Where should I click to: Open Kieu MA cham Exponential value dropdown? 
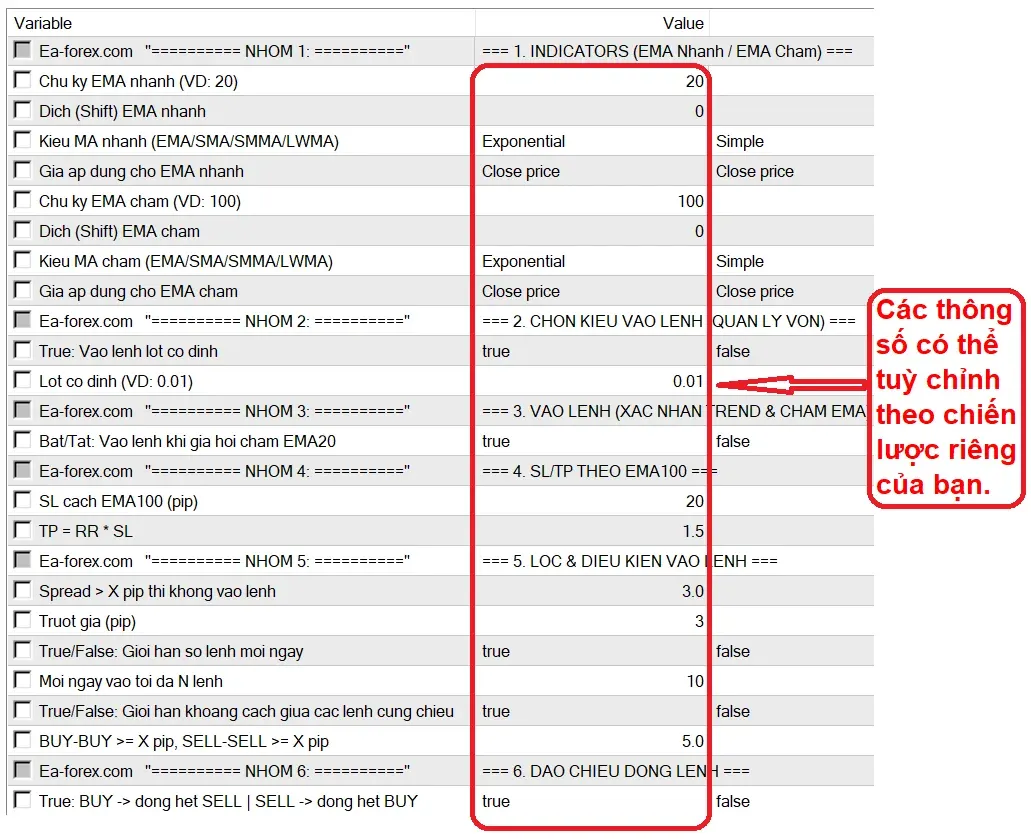point(592,261)
